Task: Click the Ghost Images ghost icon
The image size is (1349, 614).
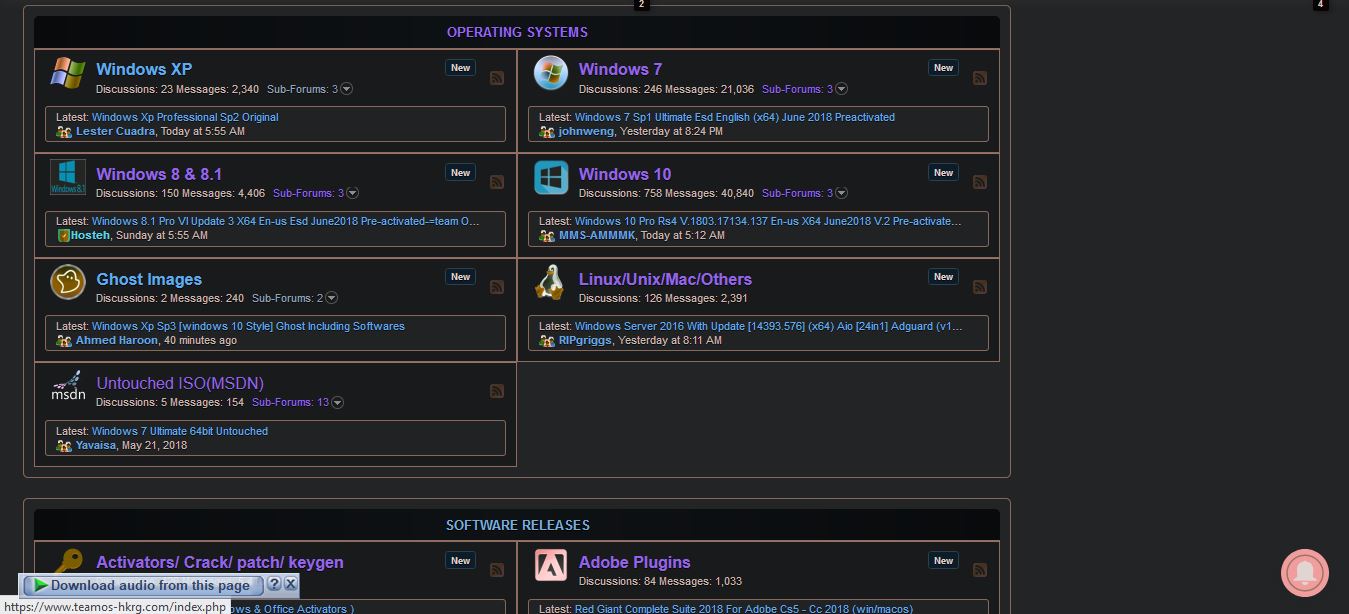Action: (x=68, y=282)
